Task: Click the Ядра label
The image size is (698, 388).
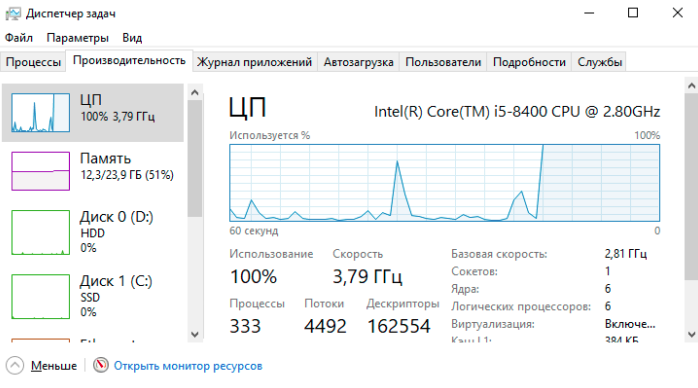Action: tap(465, 289)
